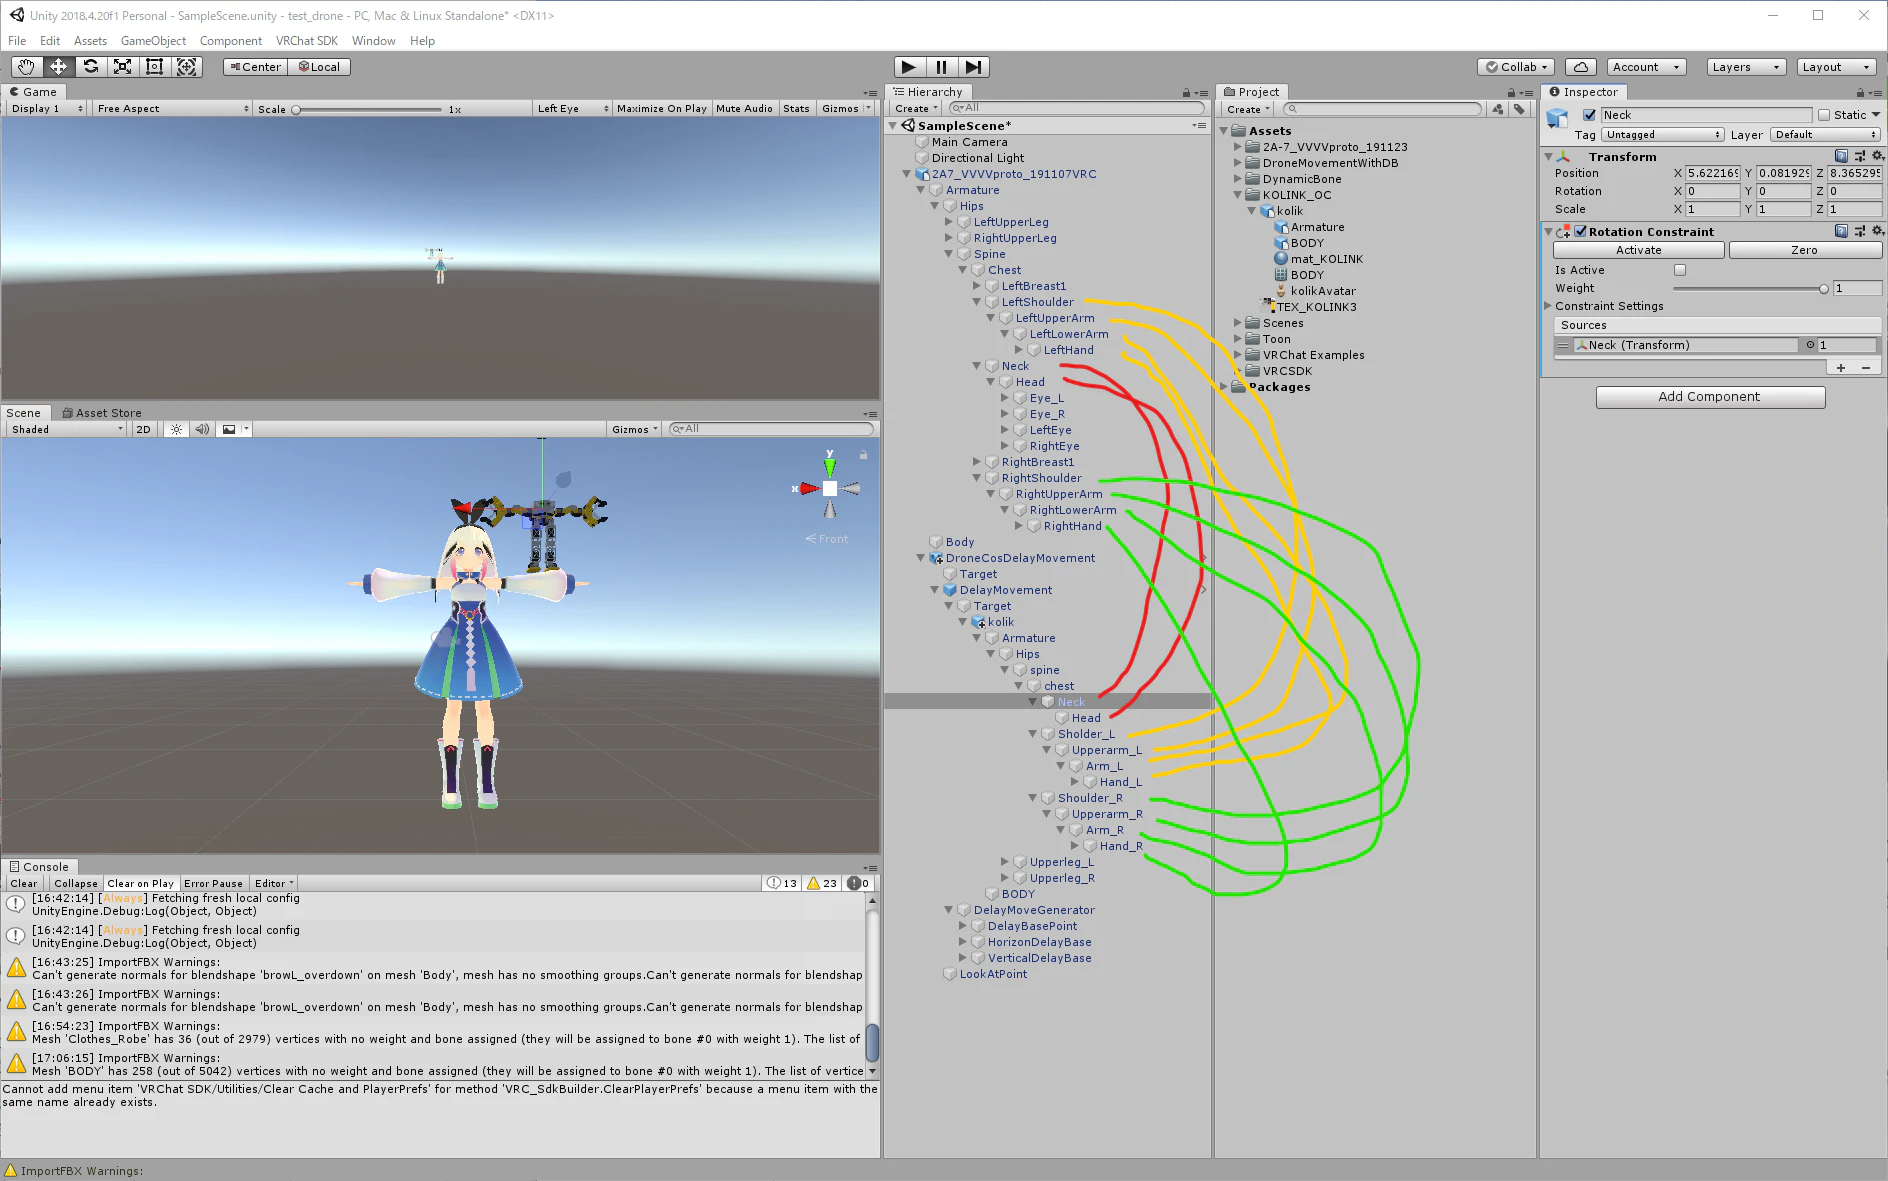
Task: Disable the Neck object active checkbox
Action: (x=1589, y=115)
